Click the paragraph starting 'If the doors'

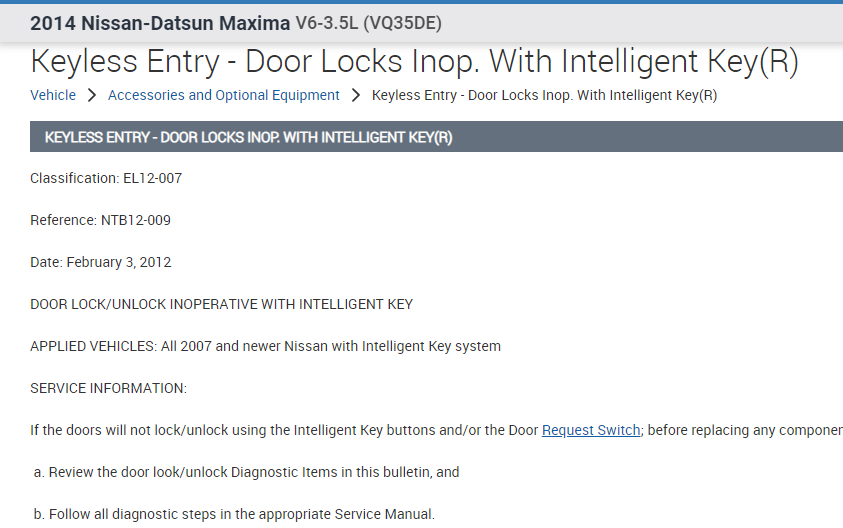280,430
